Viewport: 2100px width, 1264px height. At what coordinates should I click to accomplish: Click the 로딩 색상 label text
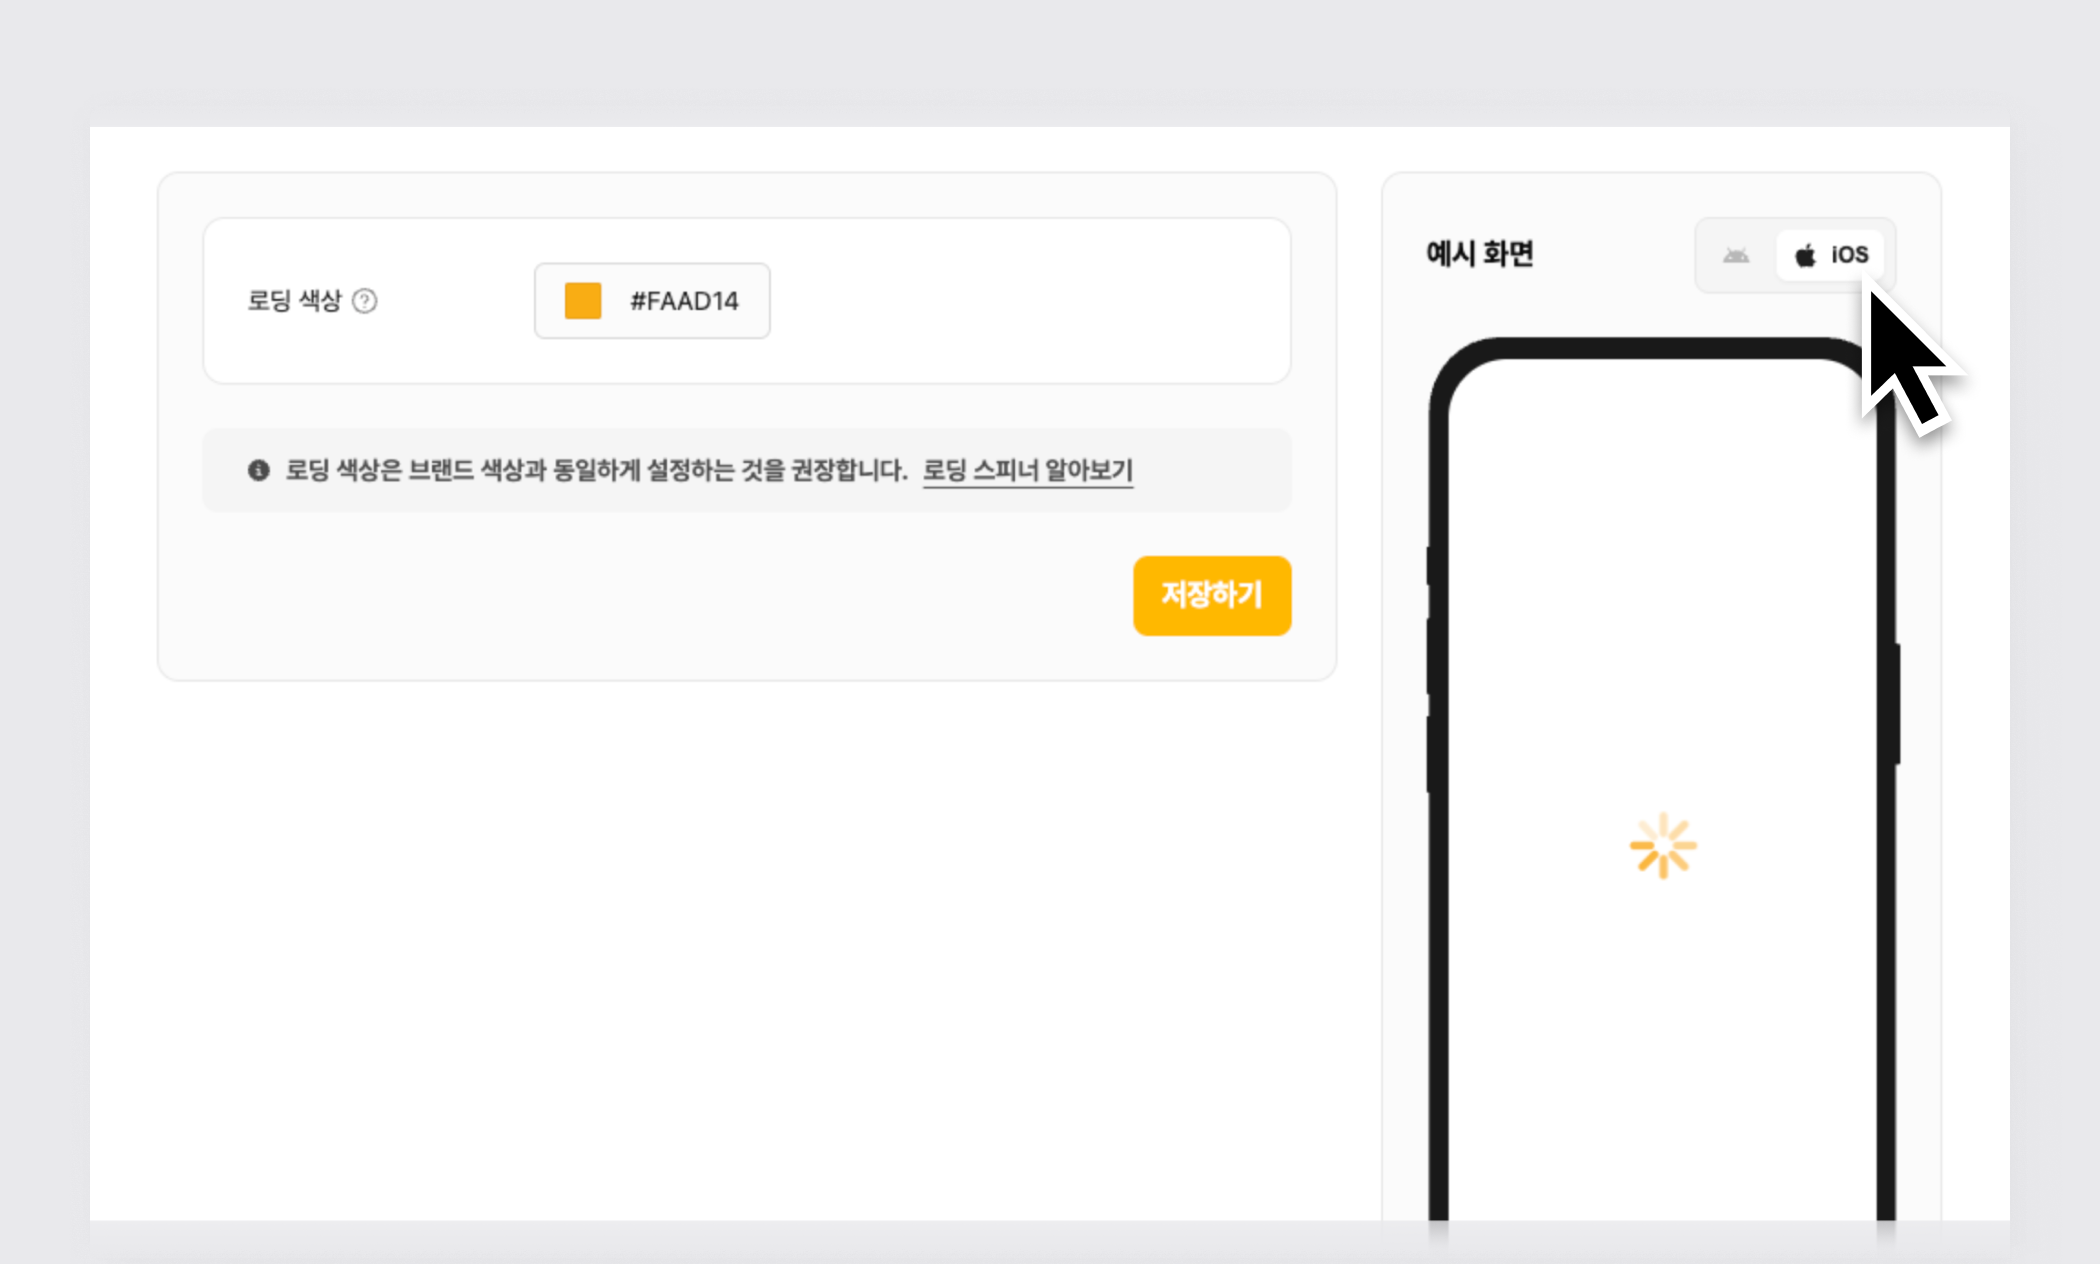(x=294, y=301)
